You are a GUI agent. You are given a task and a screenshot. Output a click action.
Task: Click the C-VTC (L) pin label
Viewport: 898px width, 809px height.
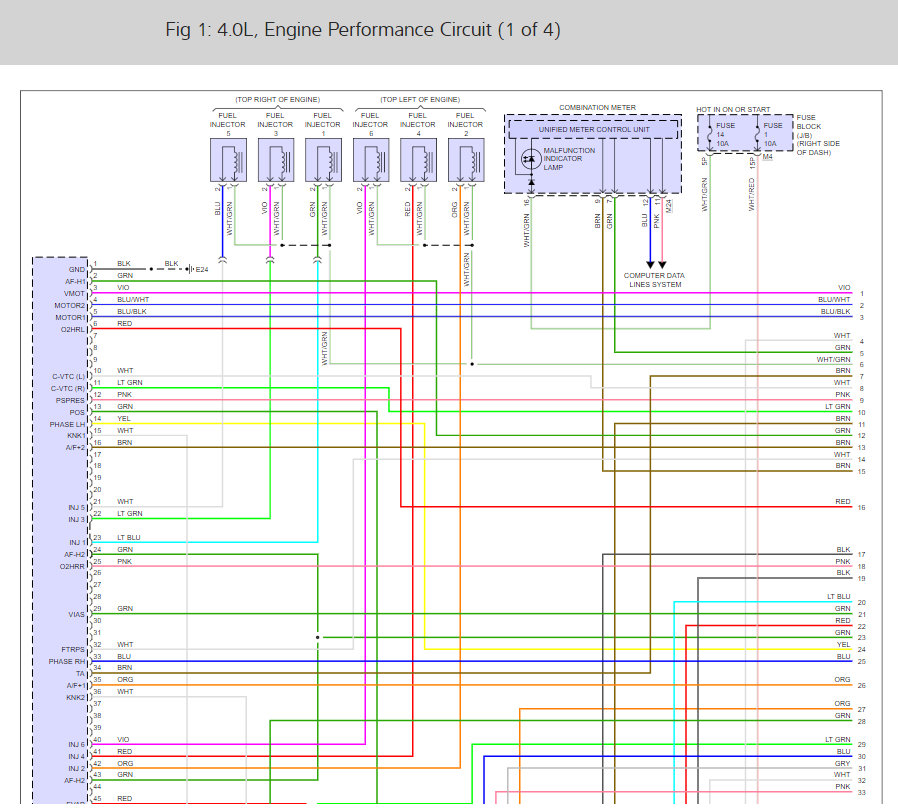pos(69,377)
